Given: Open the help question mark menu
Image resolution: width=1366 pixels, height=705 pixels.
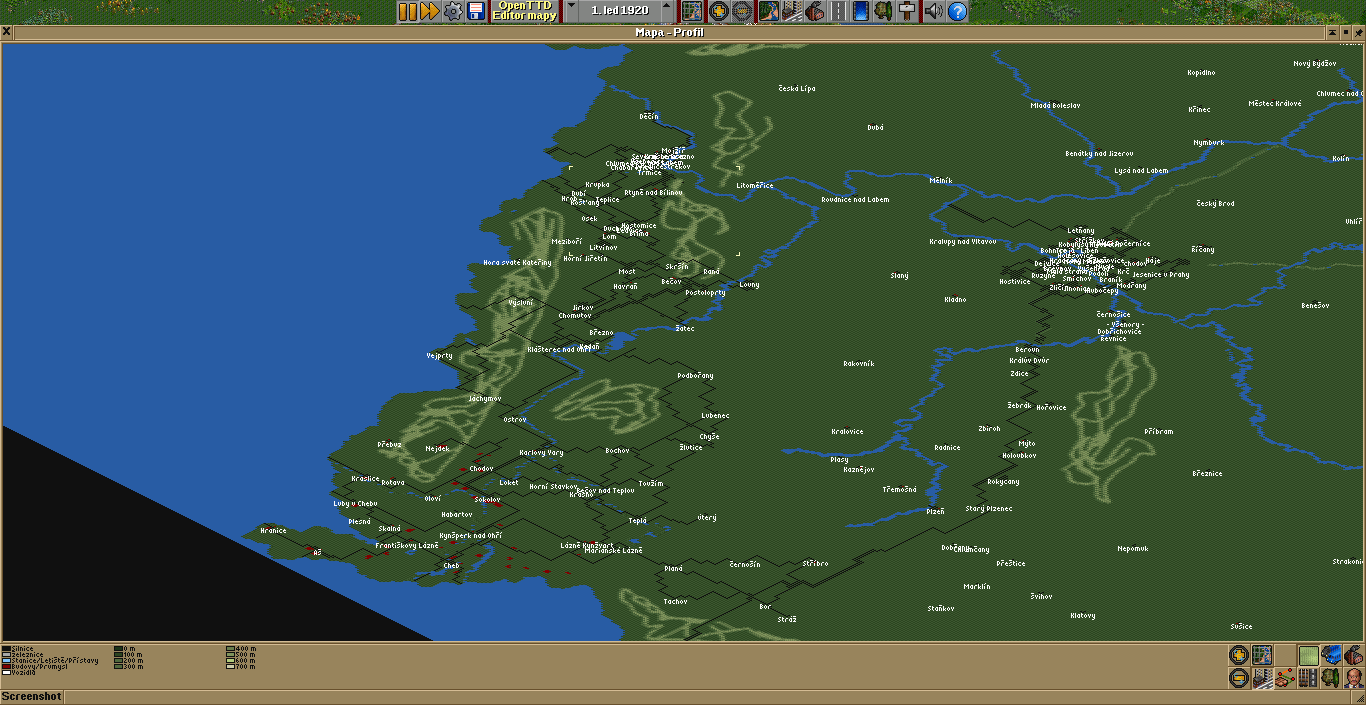Looking at the screenshot, I should coord(957,11).
